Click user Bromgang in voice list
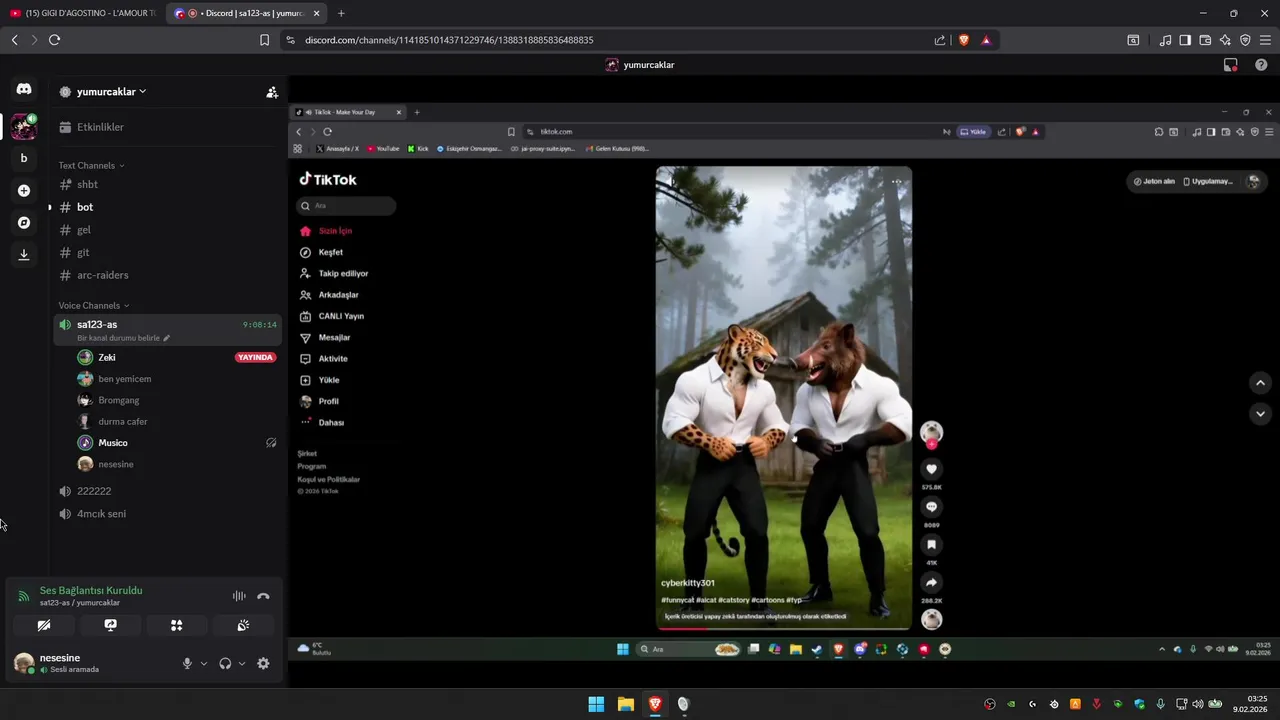 tap(118, 400)
